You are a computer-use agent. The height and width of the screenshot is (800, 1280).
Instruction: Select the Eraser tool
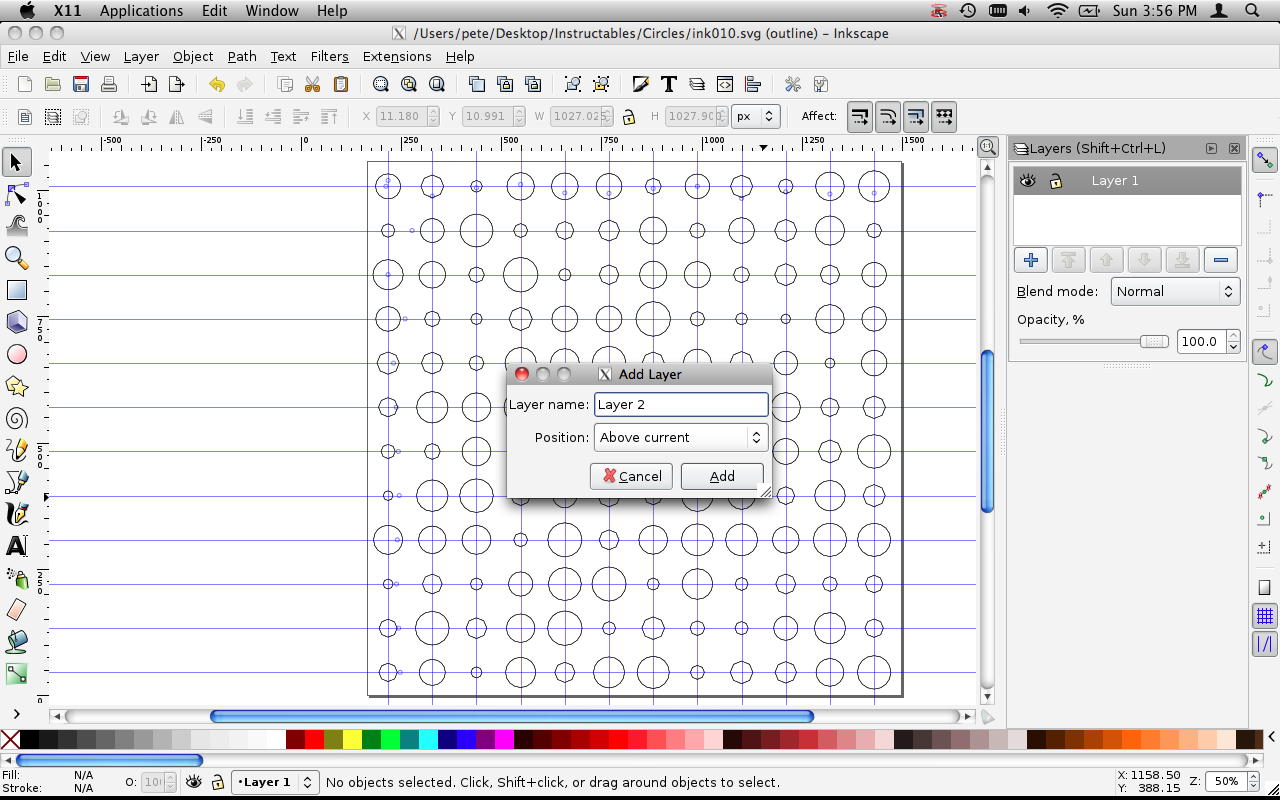16,610
